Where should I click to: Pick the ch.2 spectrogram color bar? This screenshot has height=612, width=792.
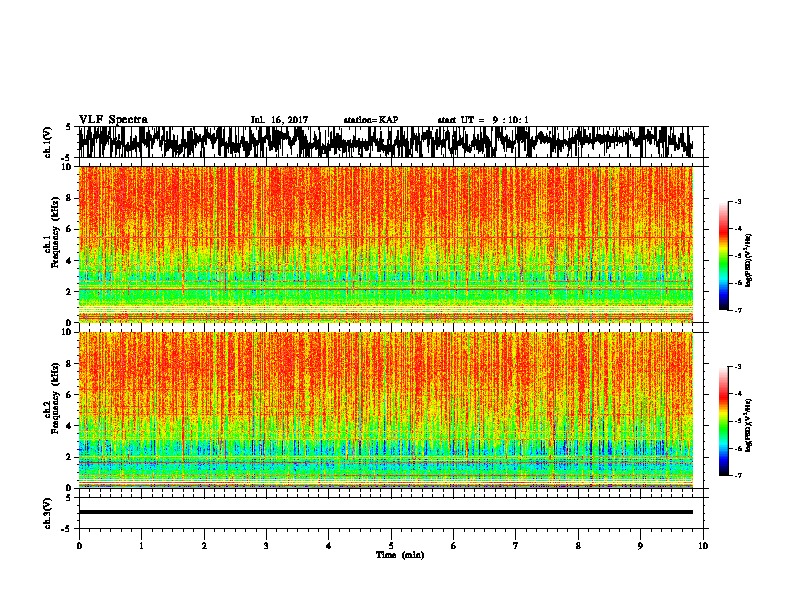[723, 421]
